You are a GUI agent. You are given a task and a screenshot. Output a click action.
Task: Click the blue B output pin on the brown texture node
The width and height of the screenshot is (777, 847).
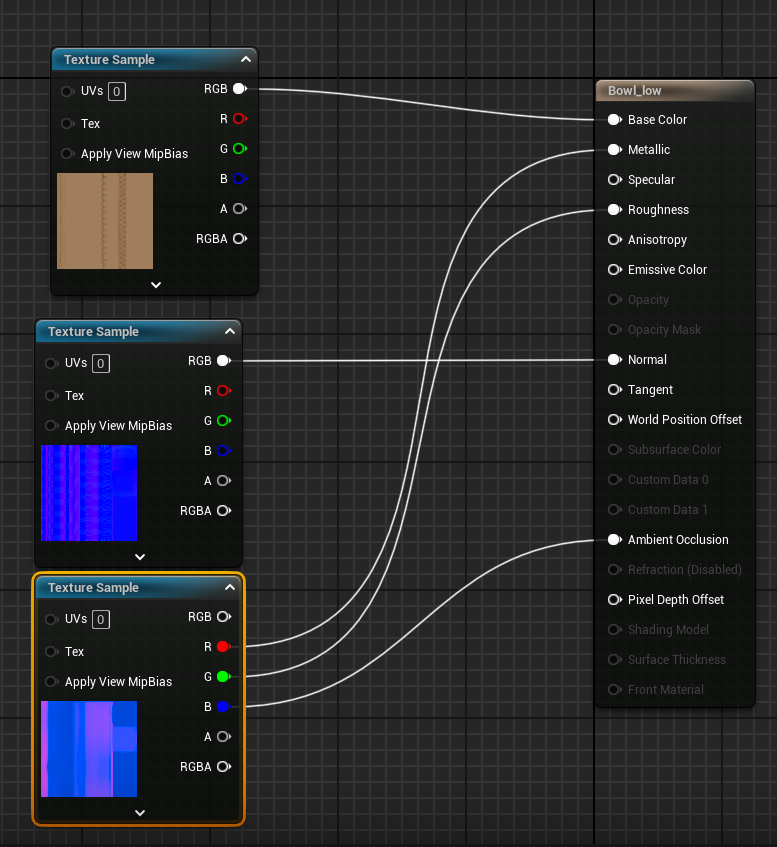pos(240,179)
